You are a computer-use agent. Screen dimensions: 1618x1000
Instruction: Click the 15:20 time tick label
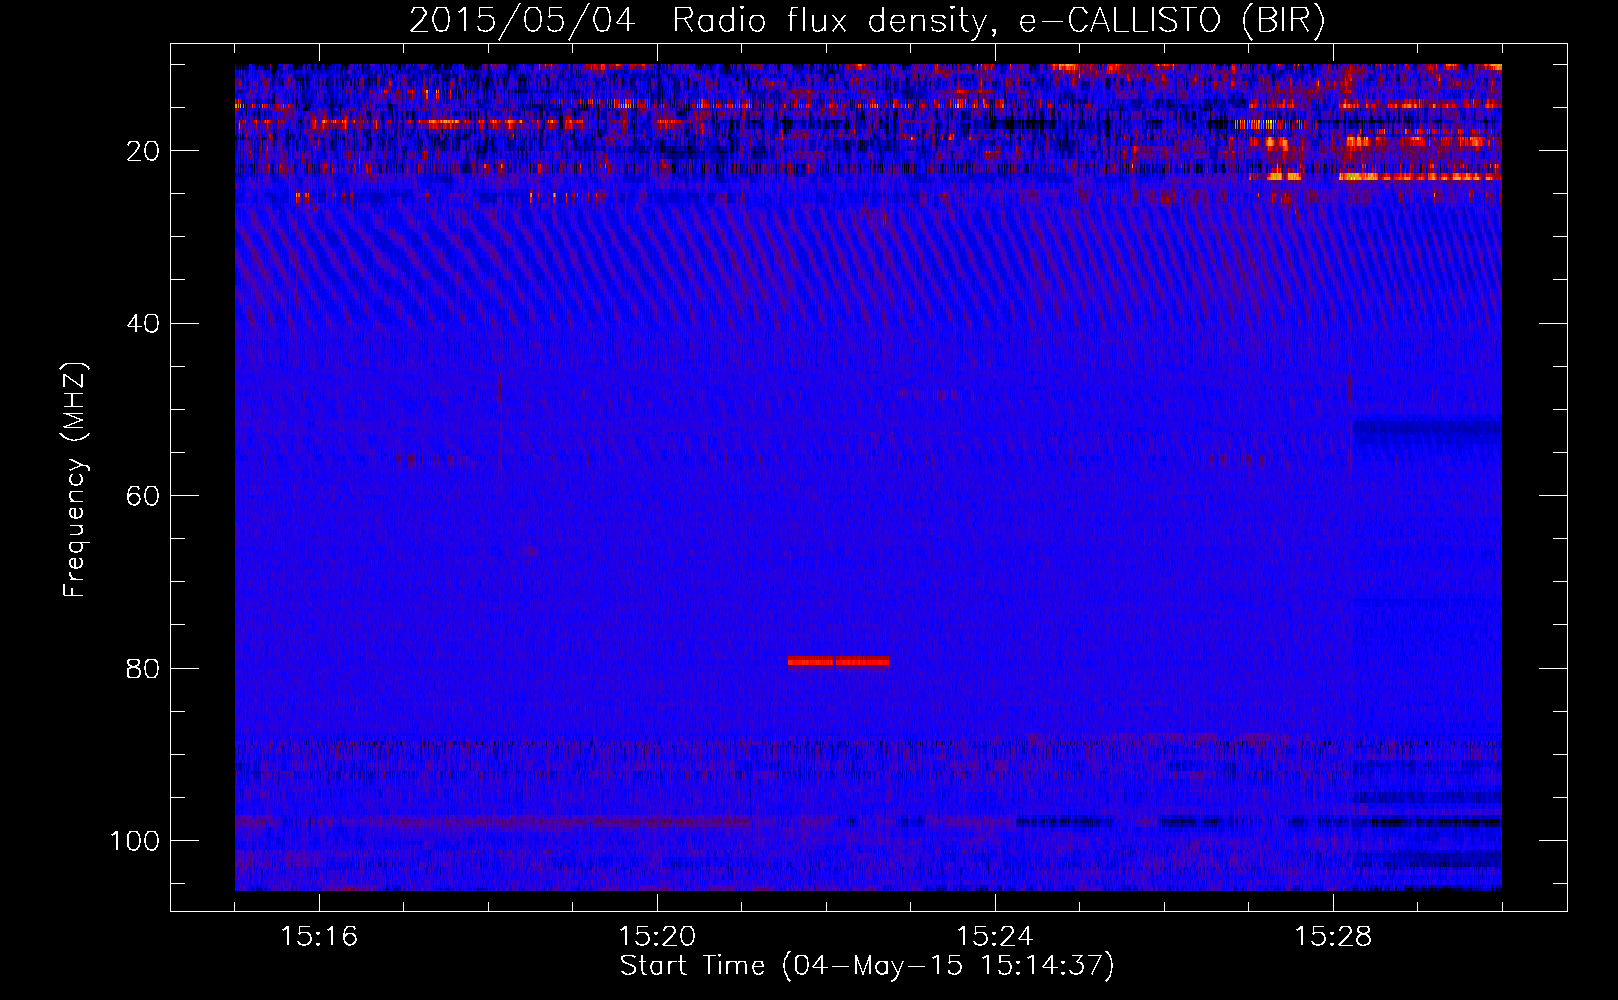tap(657, 937)
